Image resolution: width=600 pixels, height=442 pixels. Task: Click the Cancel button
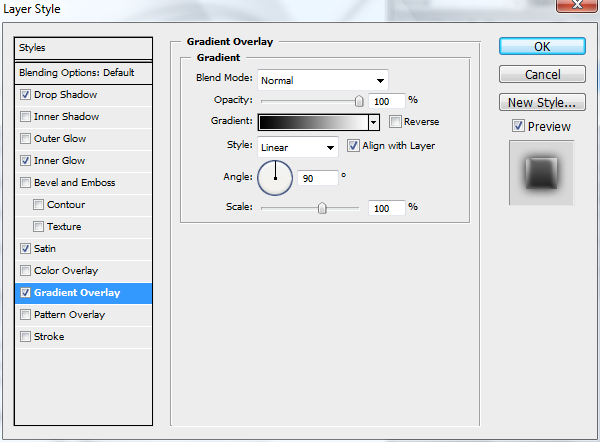click(542, 74)
